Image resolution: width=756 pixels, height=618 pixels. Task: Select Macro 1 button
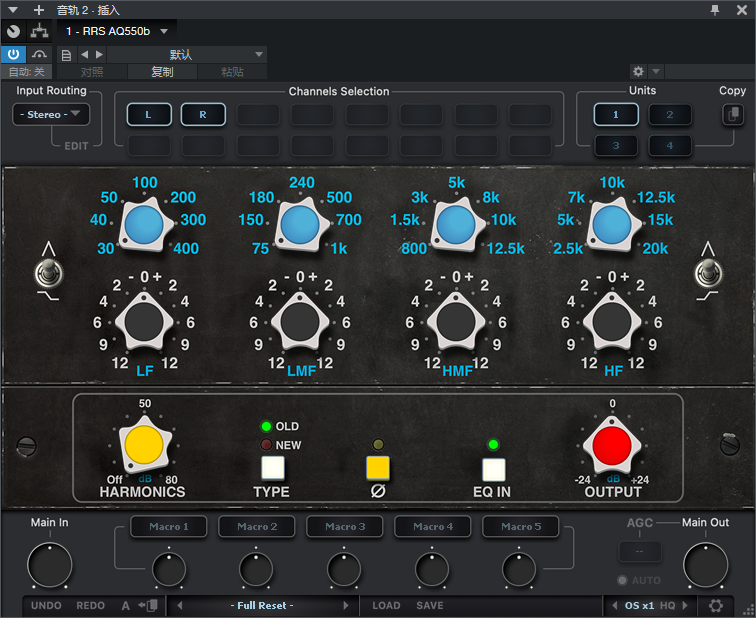click(169, 526)
